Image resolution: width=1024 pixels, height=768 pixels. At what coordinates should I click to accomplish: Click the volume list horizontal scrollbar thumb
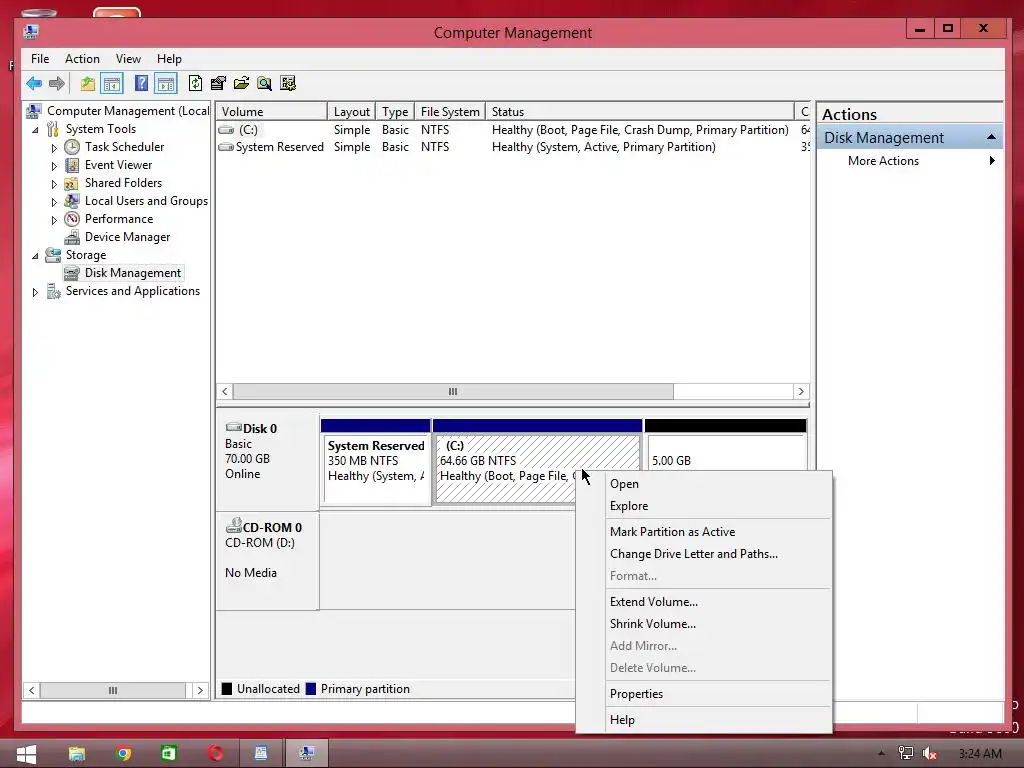453,391
